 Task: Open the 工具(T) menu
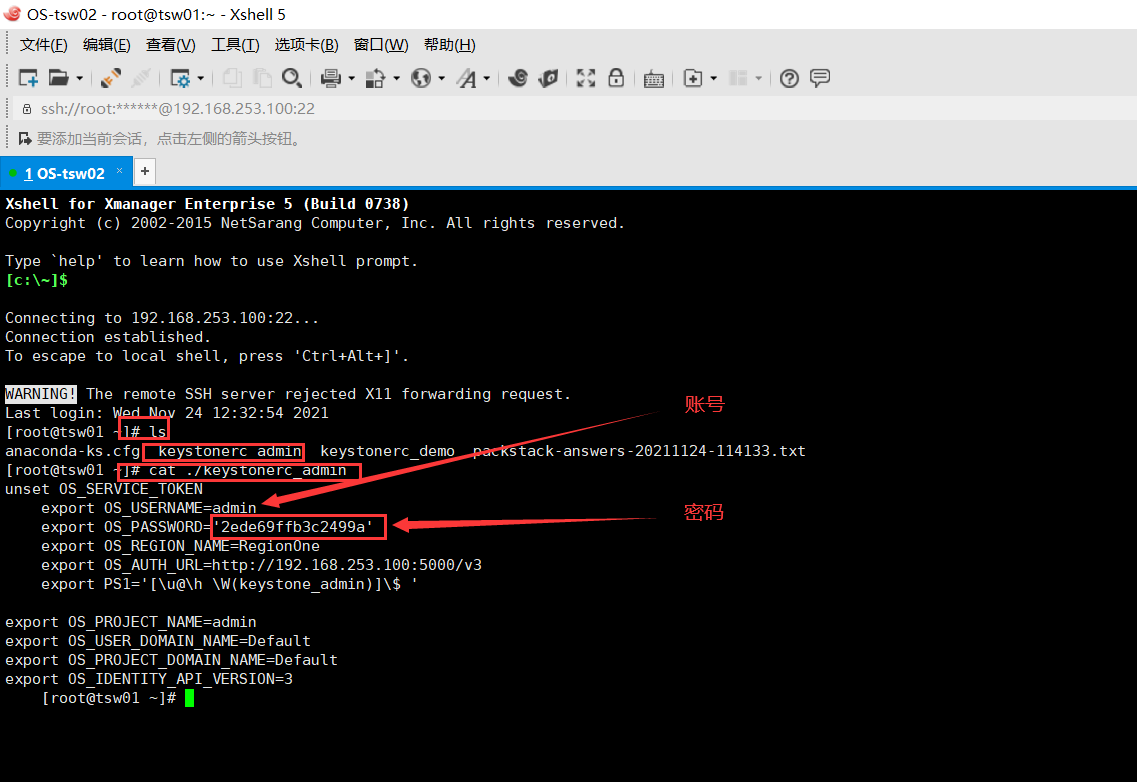point(235,45)
